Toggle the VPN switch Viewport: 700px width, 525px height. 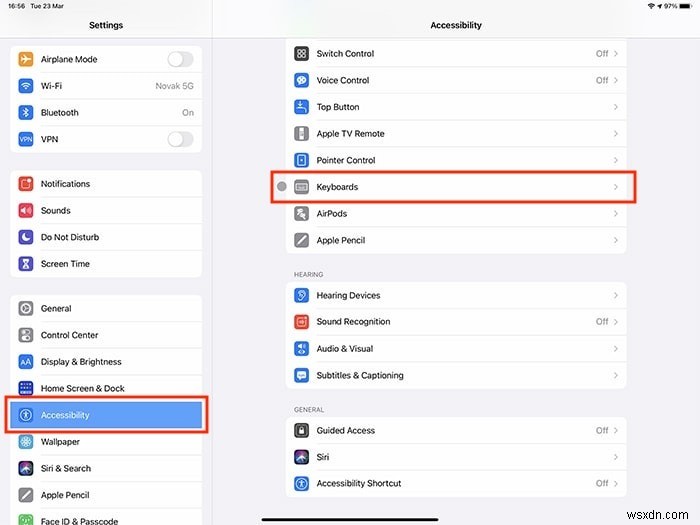[x=180, y=139]
